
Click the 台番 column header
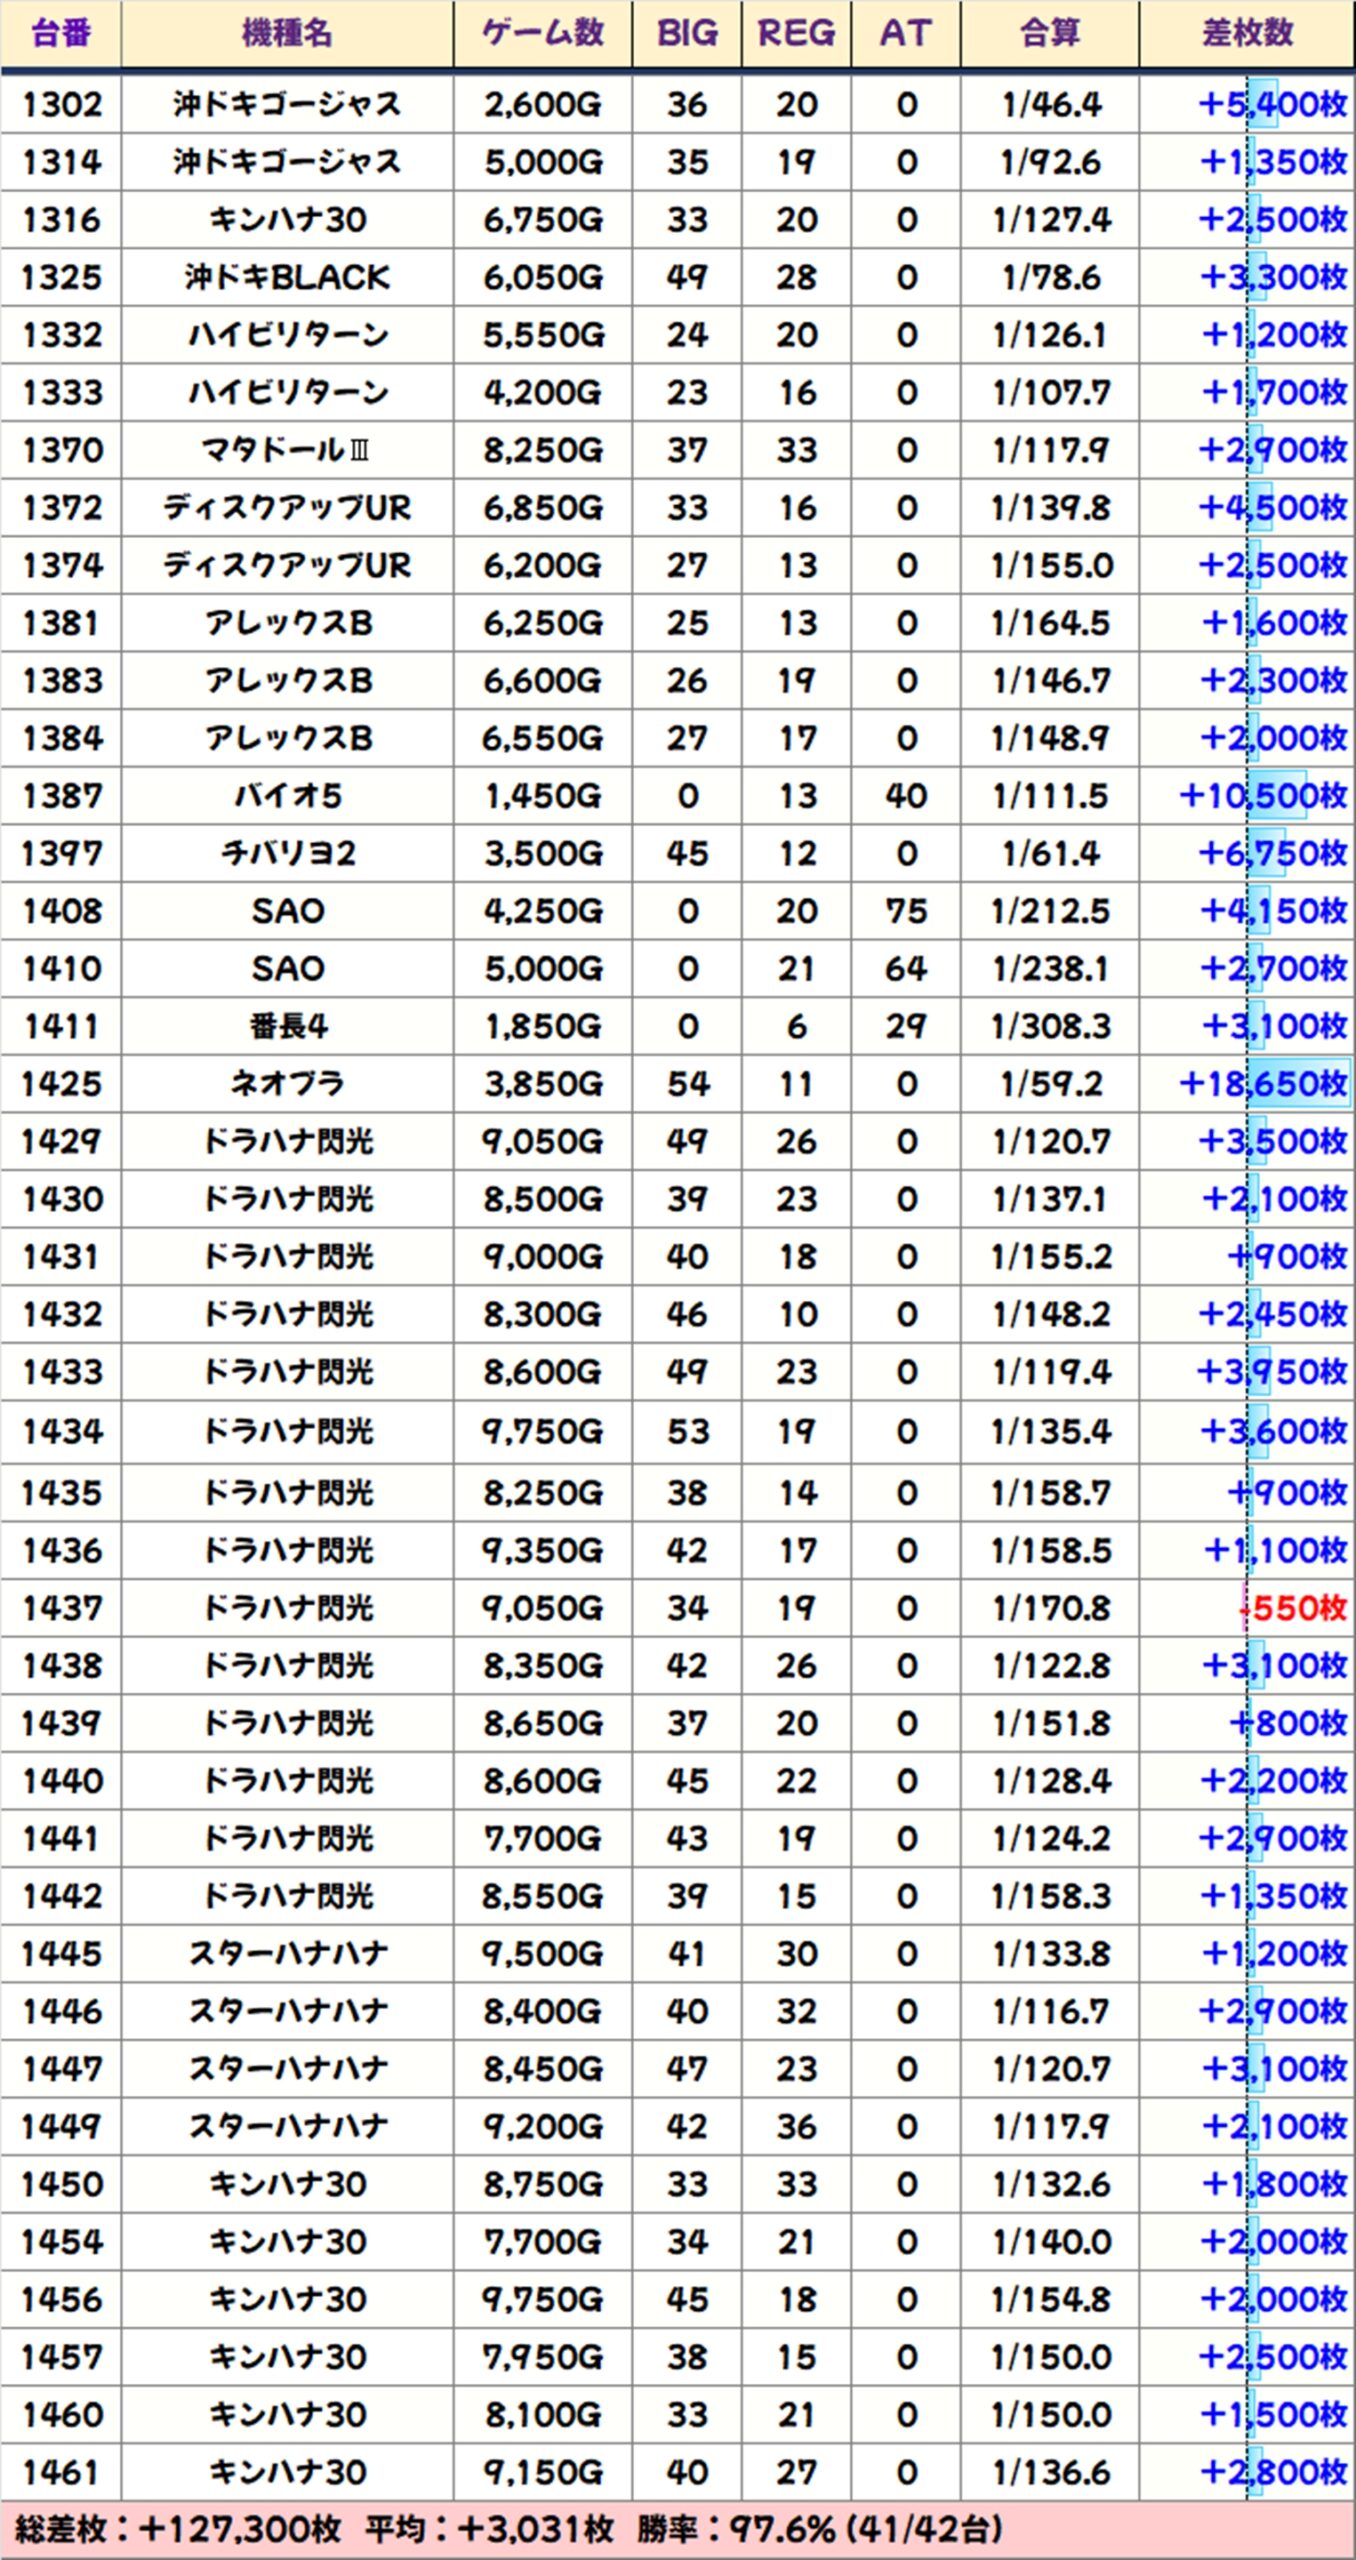point(61,34)
